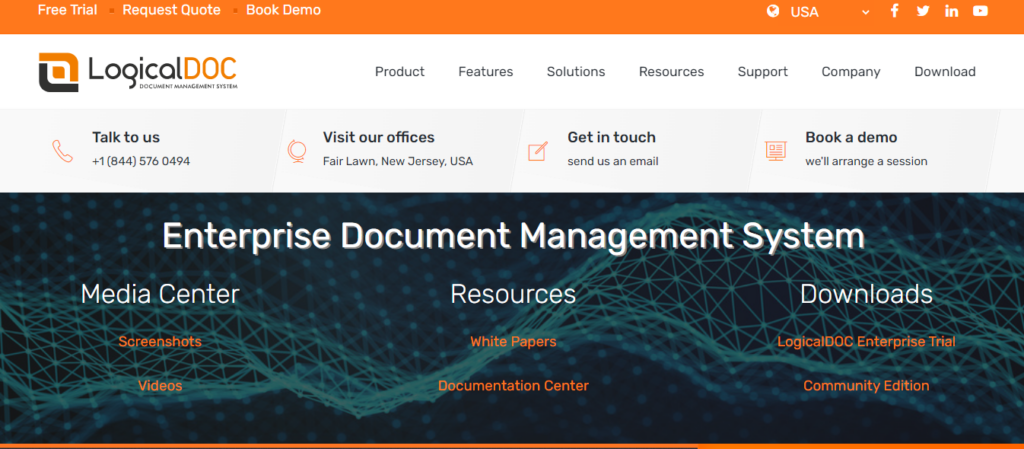Open the Features menu
This screenshot has height=449, width=1024.
pyautogui.click(x=485, y=72)
